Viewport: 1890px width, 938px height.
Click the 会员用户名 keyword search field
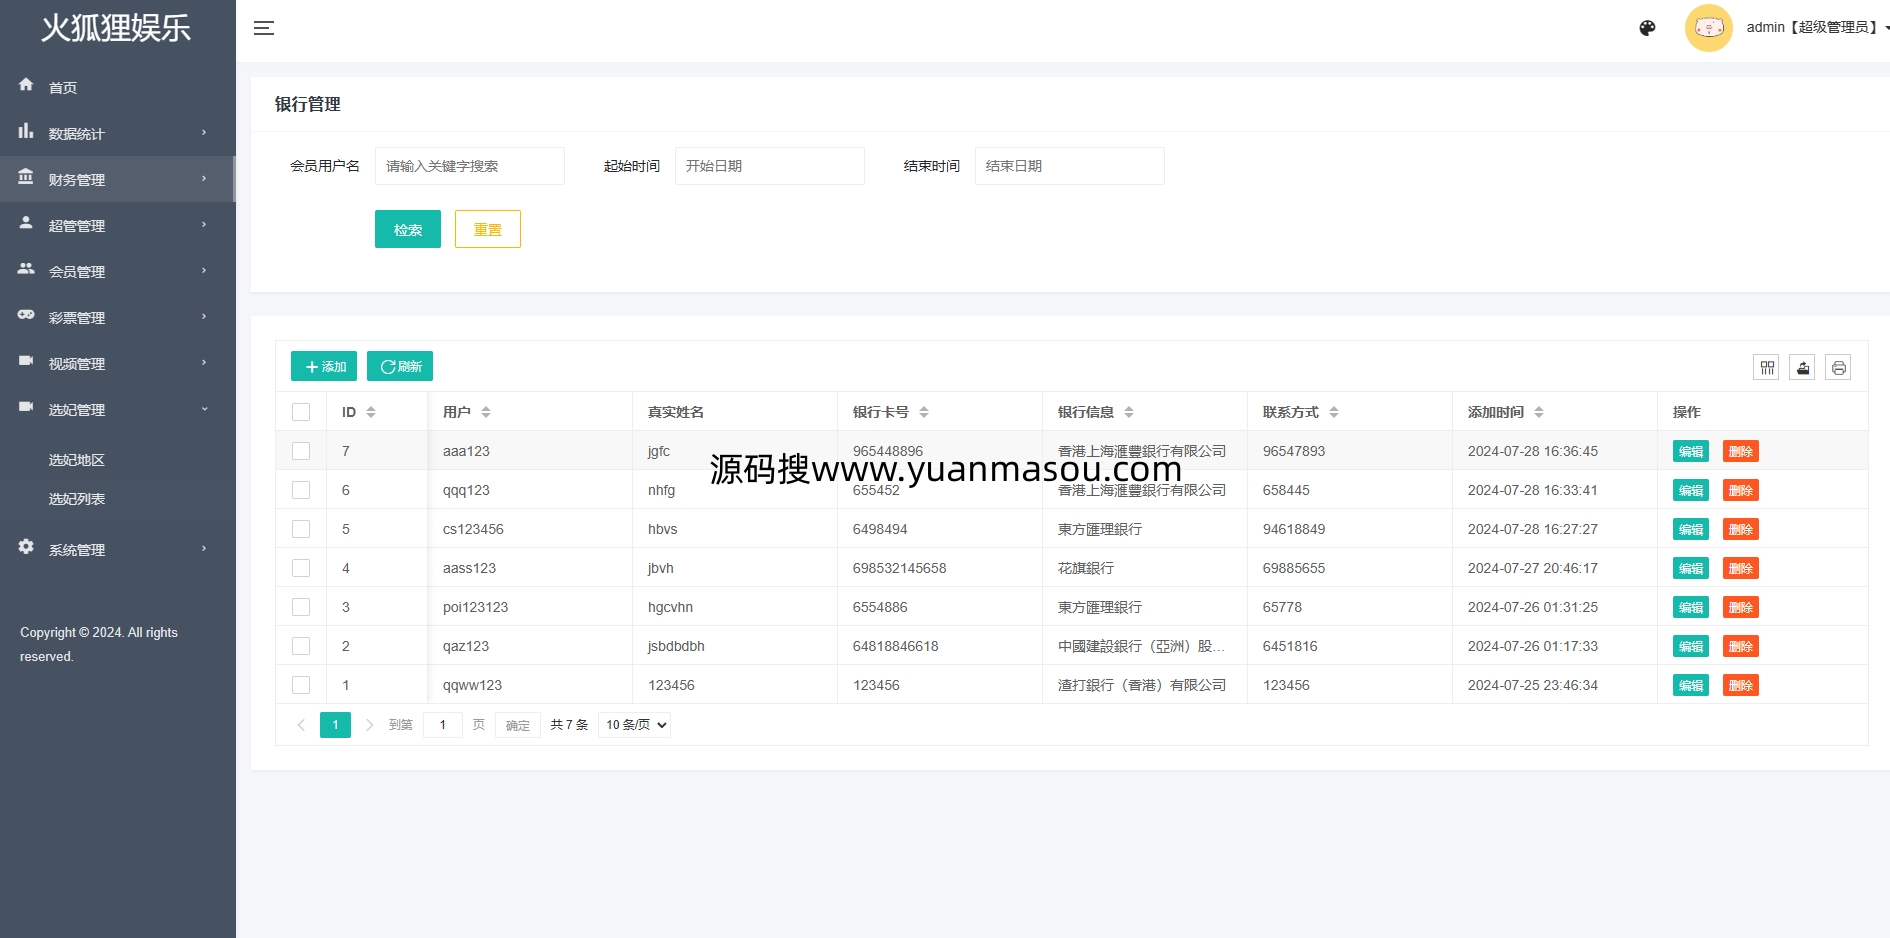(469, 166)
